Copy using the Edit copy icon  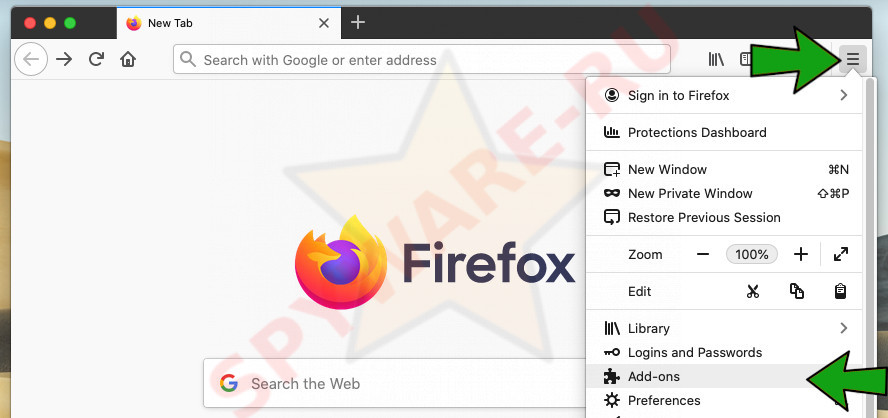(x=797, y=292)
